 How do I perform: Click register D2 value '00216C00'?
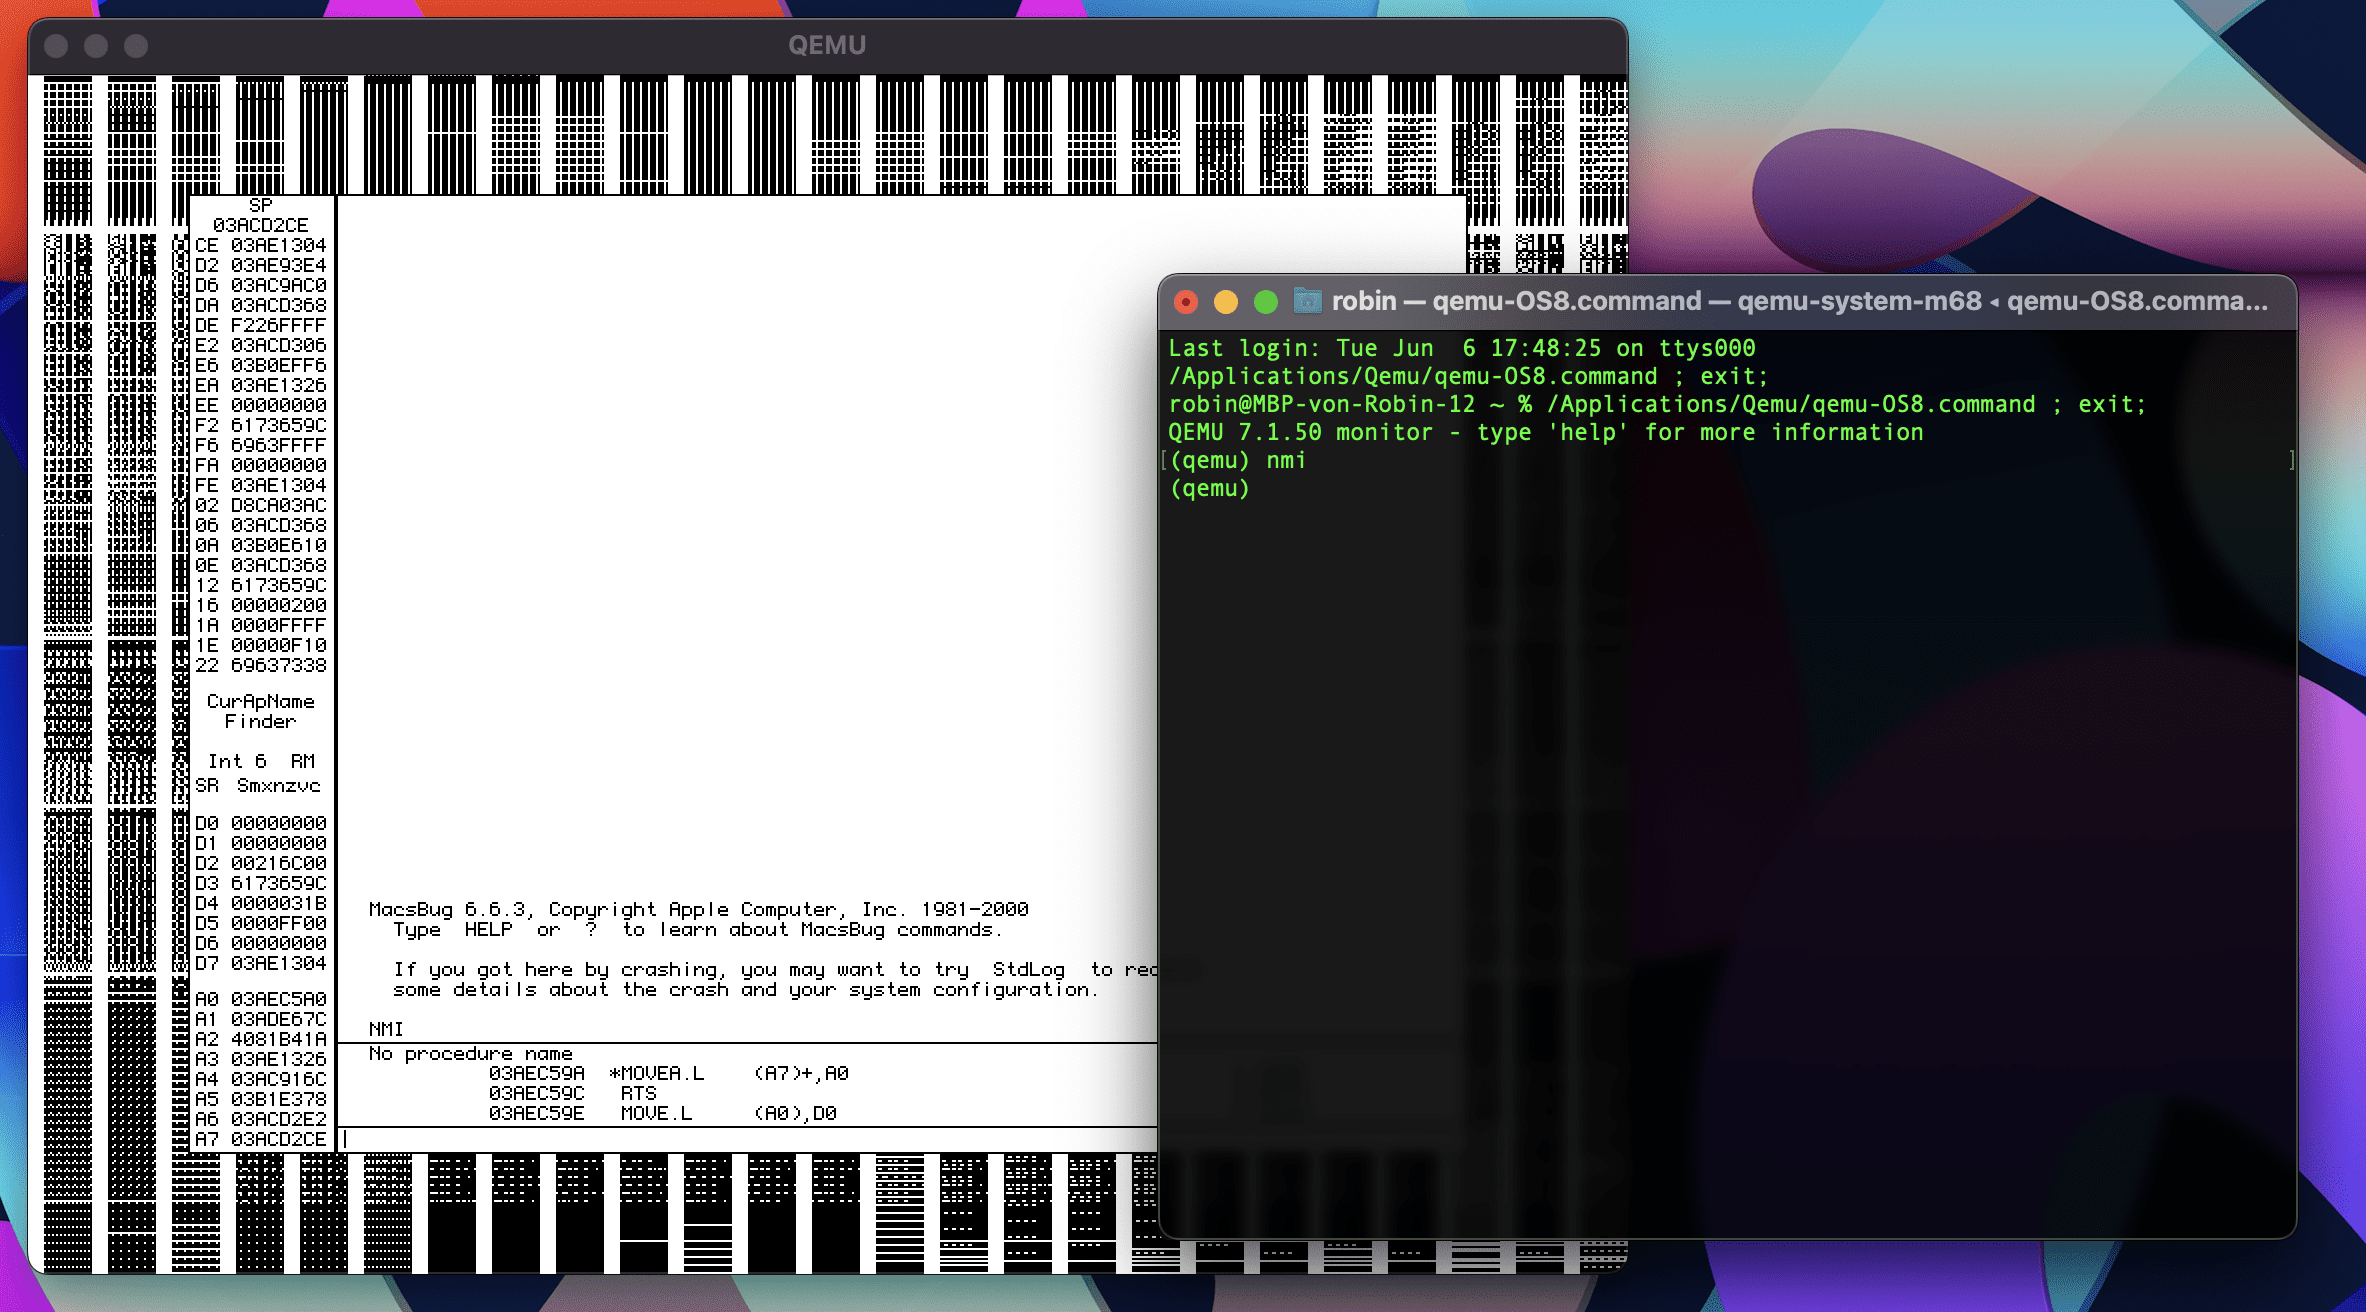(278, 863)
